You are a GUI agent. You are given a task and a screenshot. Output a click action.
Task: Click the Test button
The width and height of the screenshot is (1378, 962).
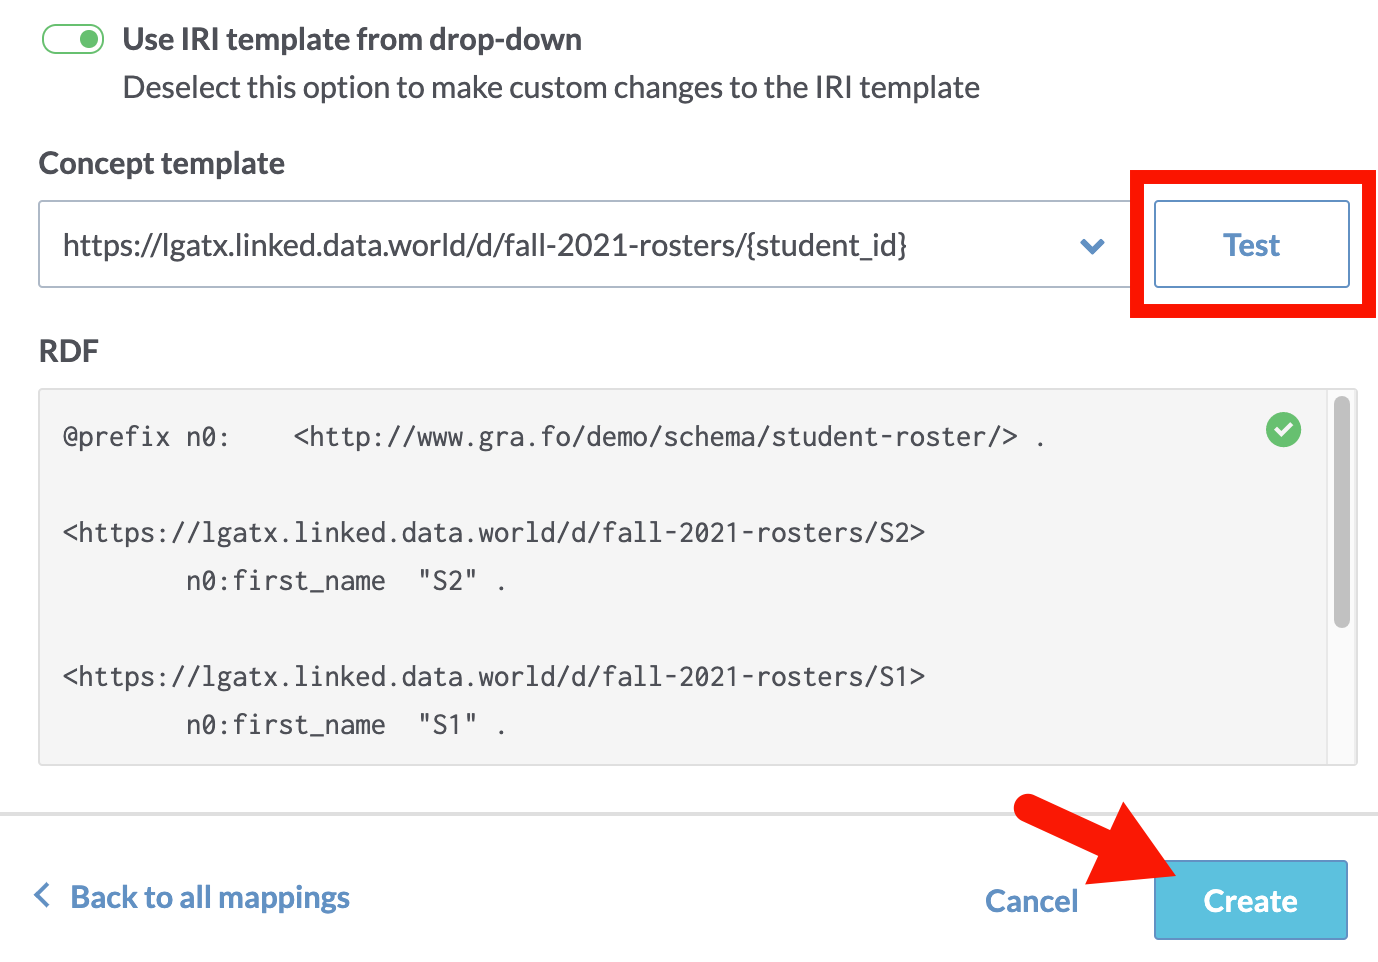click(x=1251, y=245)
